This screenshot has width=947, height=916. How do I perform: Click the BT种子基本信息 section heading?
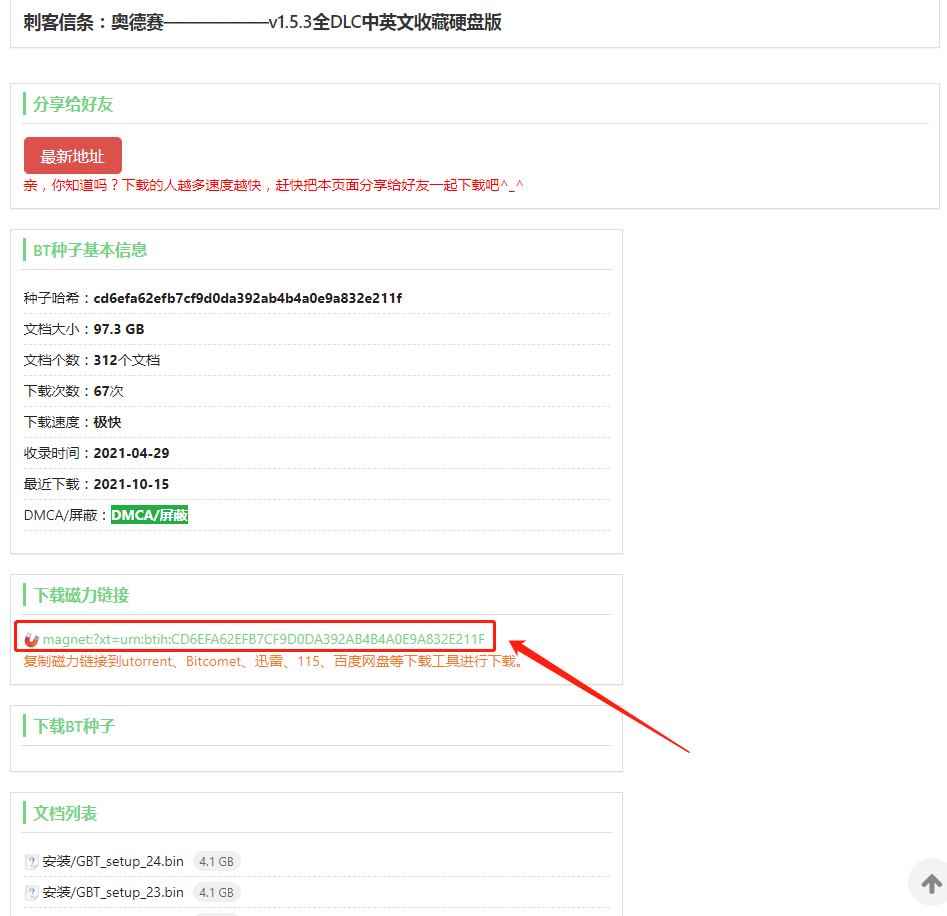tap(90, 250)
